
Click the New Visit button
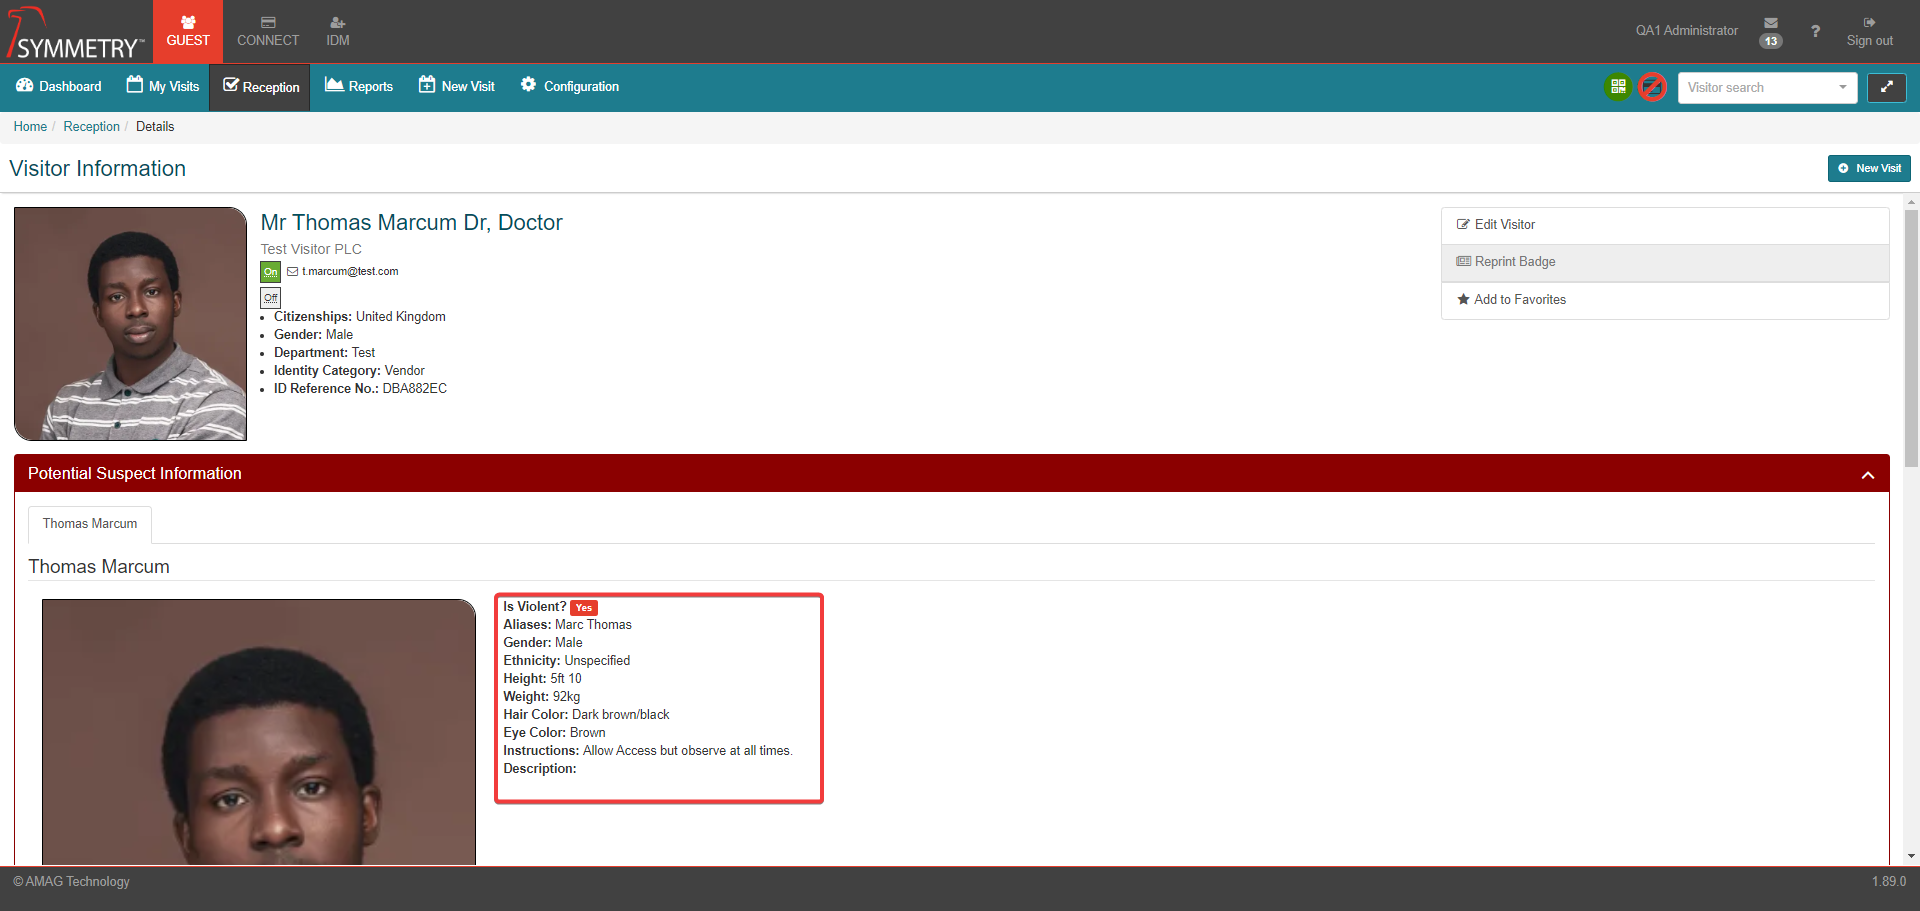tap(1869, 168)
